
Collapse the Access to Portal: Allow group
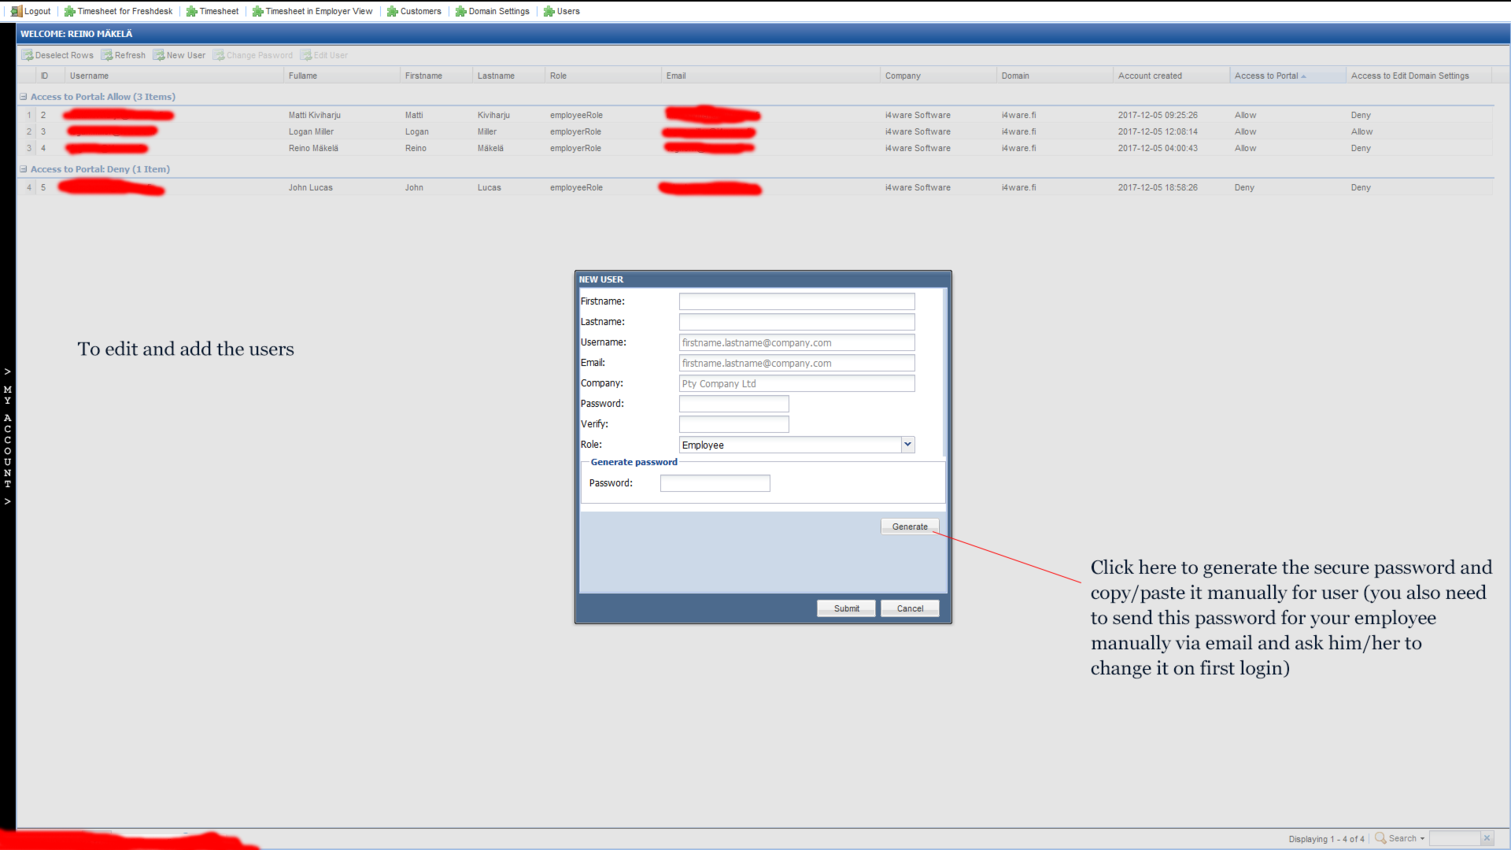[22, 96]
